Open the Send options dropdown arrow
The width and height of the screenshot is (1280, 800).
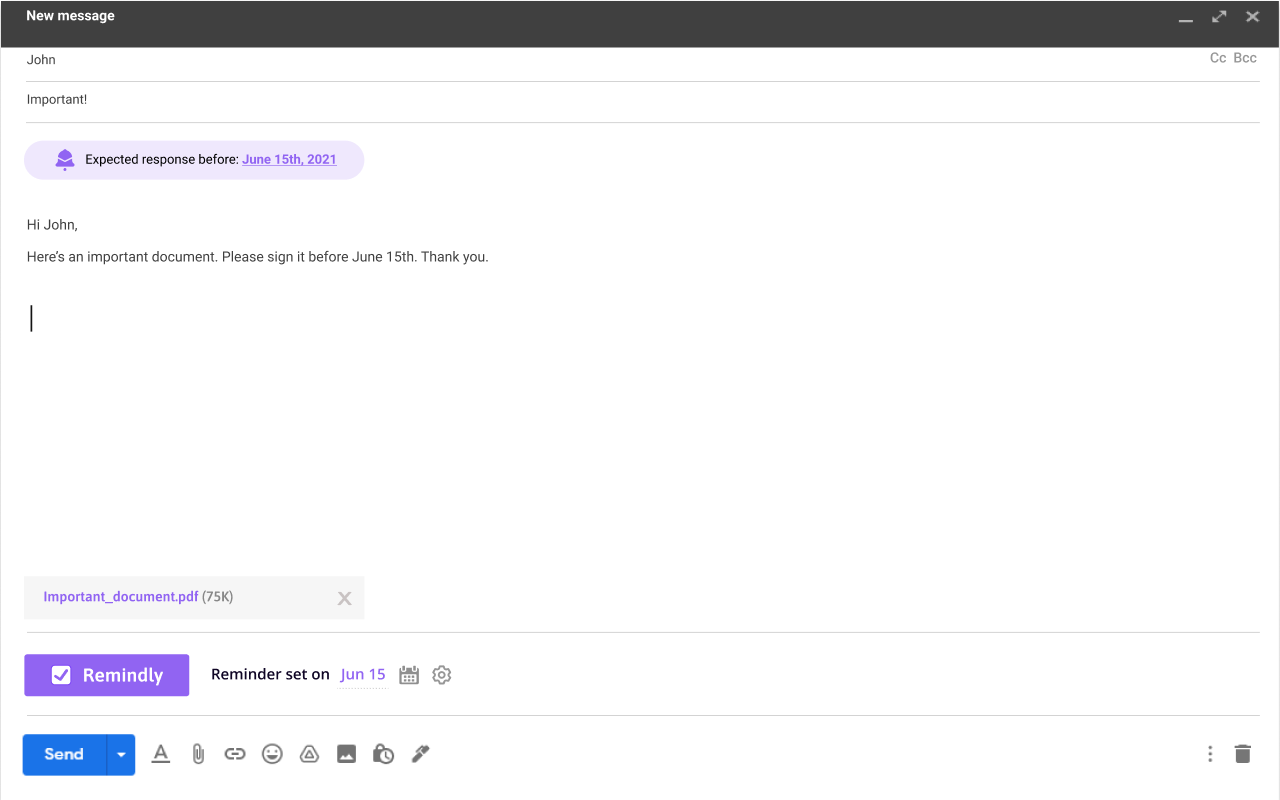[x=120, y=754]
